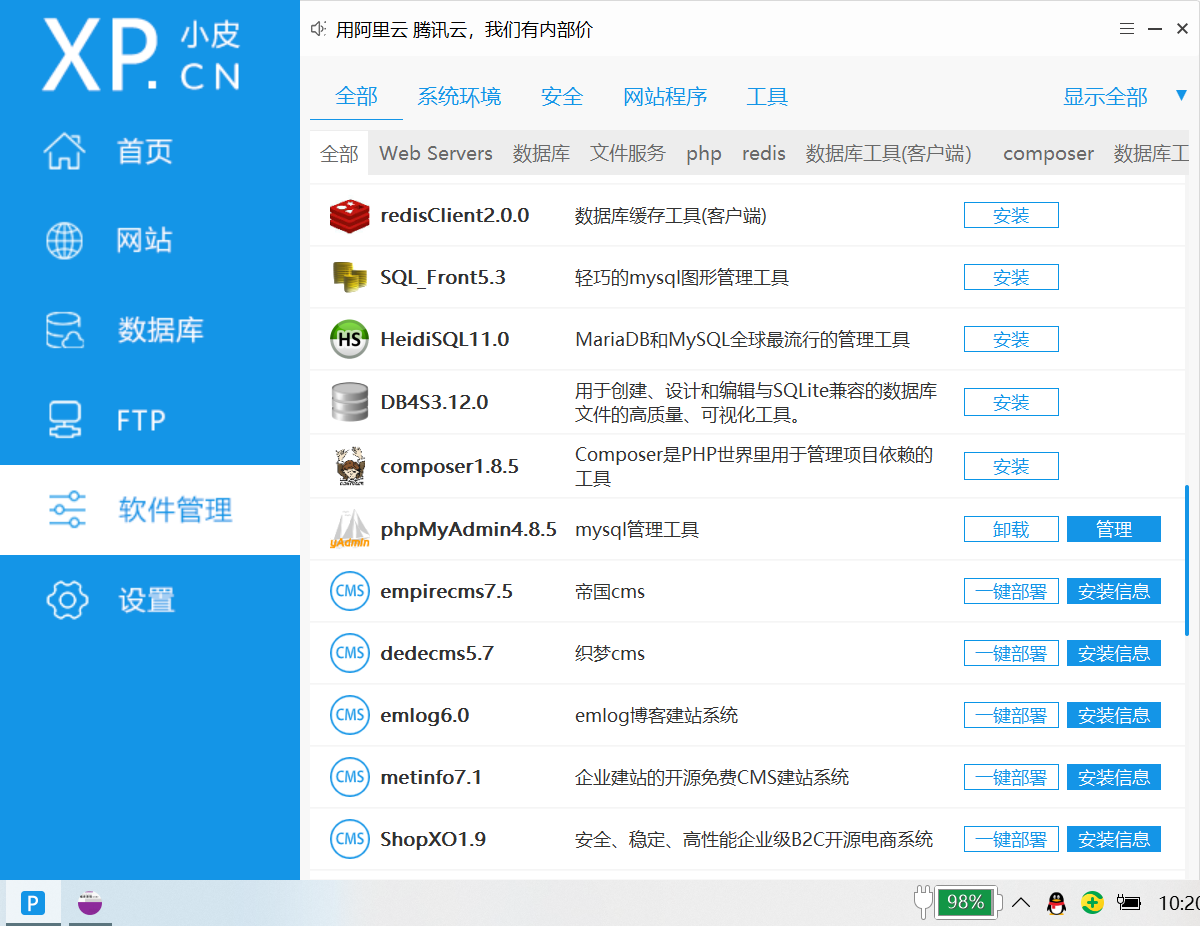Click the speaker announcement icon at top

coord(319,30)
